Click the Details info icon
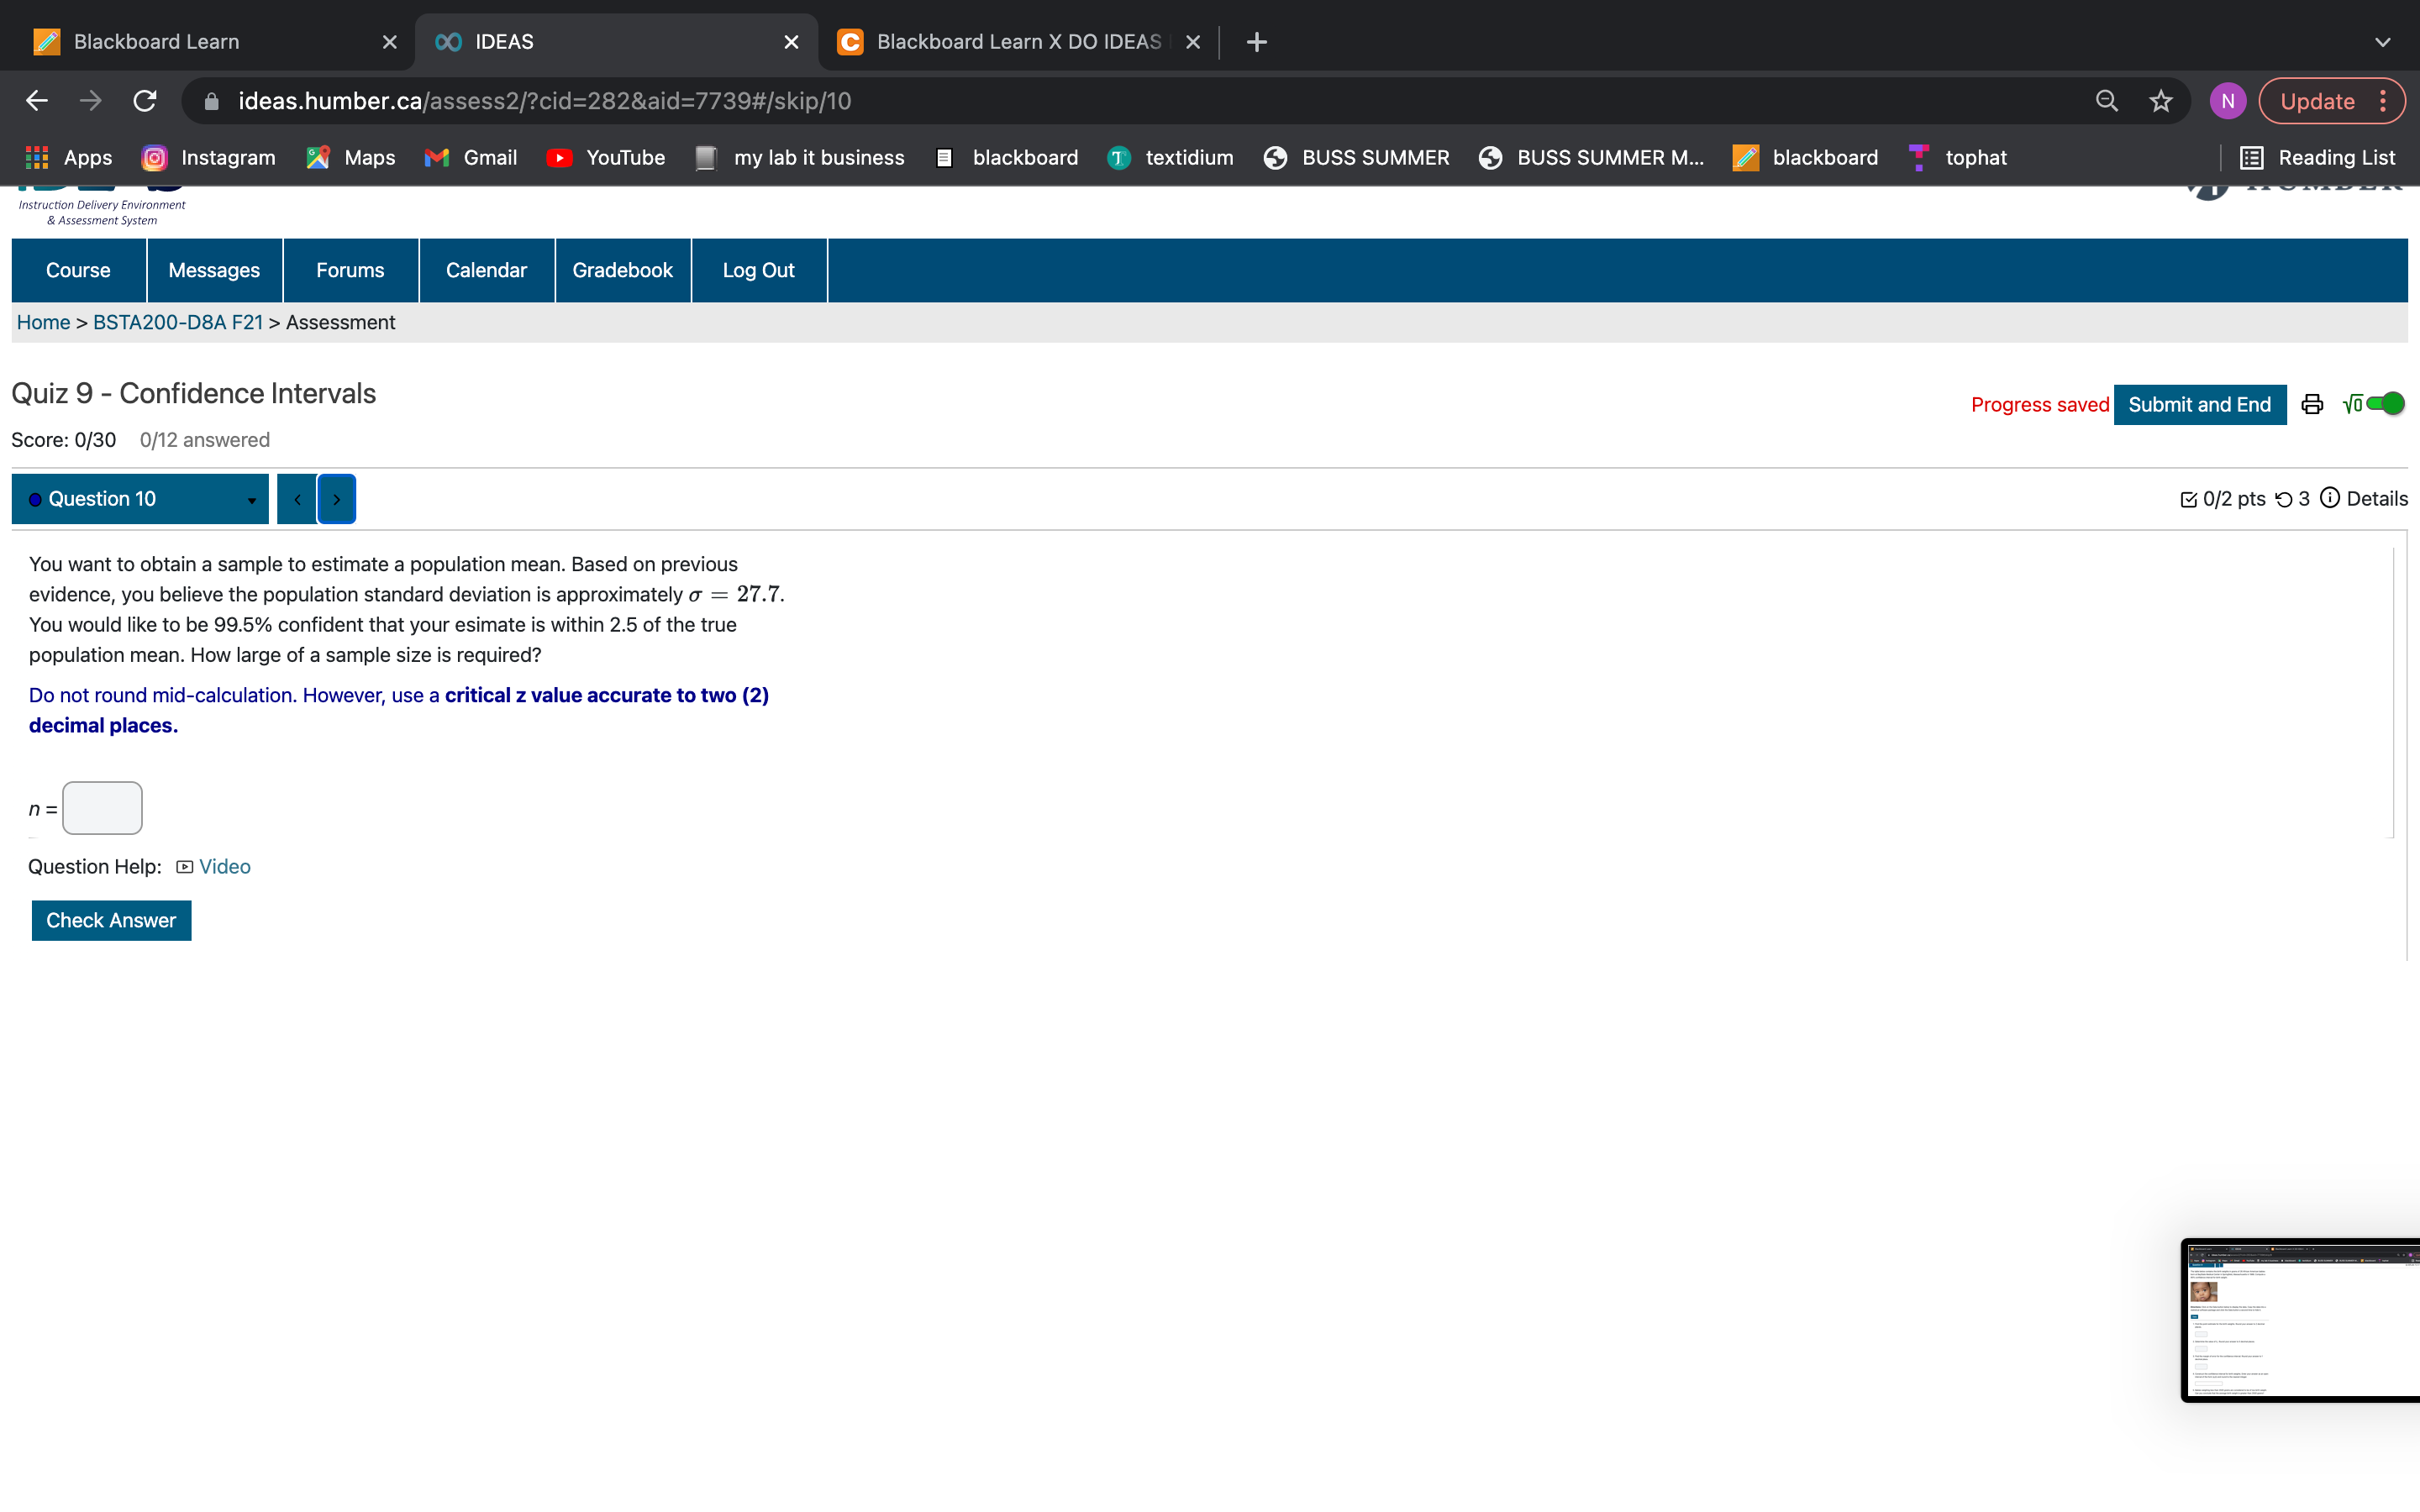The height and width of the screenshot is (1512, 2420). (2330, 498)
